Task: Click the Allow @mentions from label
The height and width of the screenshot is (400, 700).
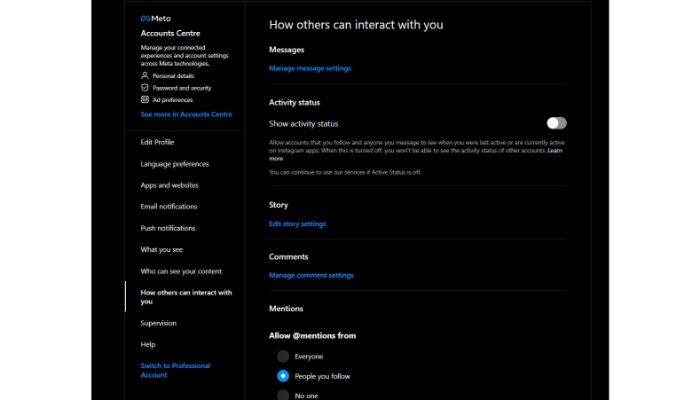Action: pyautogui.click(x=312, y=336)
